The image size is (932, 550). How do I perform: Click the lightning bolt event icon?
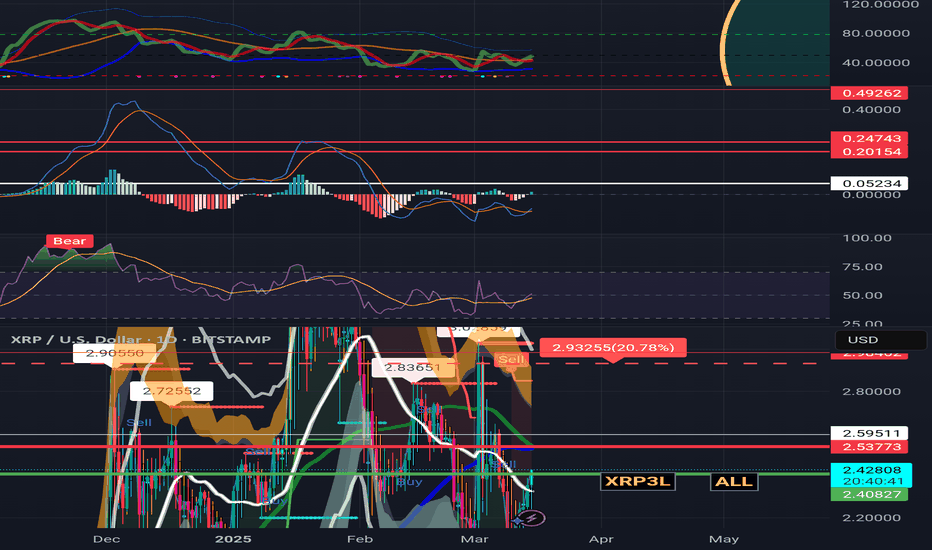(x=533, y=518)
